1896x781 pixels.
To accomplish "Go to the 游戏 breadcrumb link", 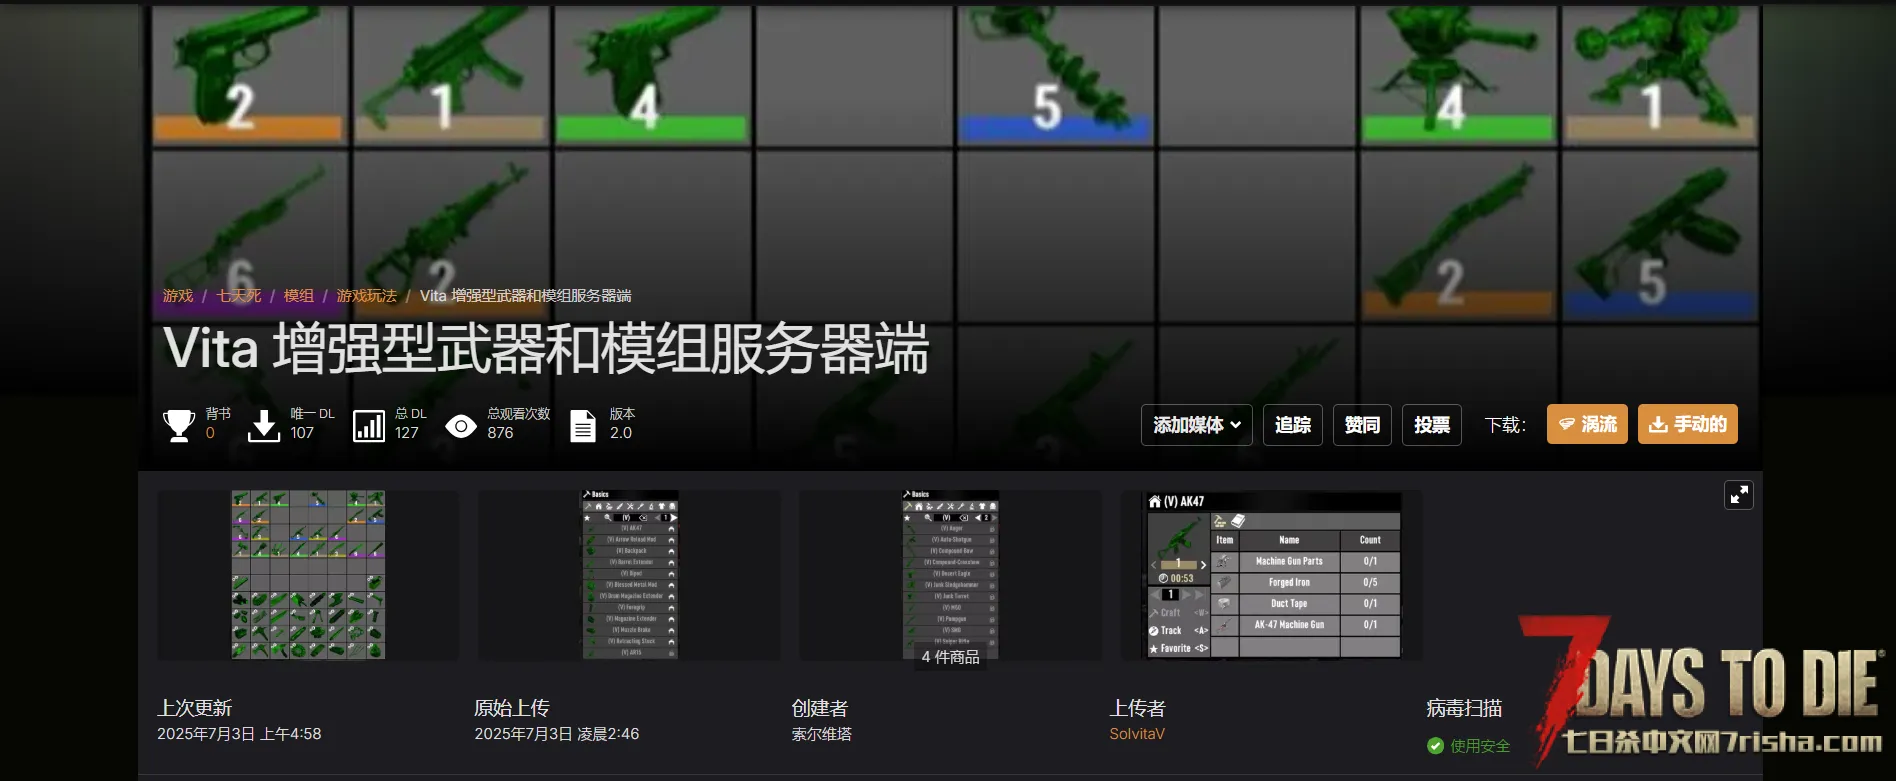I will pyautogui.click(x=178, y=296).
